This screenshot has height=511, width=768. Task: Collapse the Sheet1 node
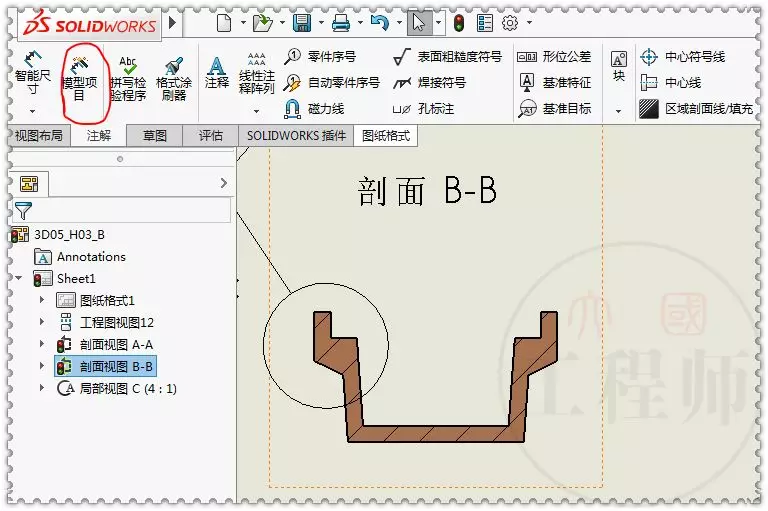pos(19,278)
